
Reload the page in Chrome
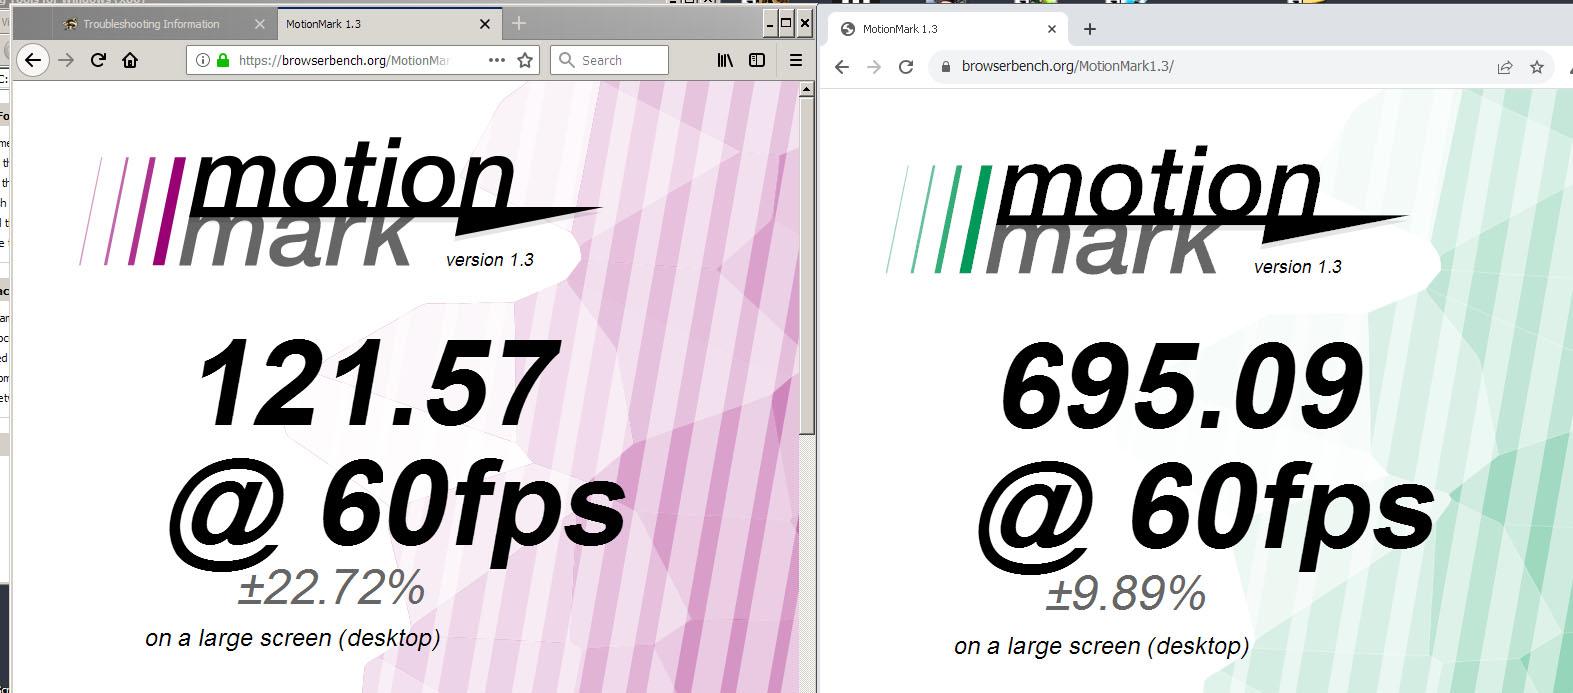click(906, 67)
